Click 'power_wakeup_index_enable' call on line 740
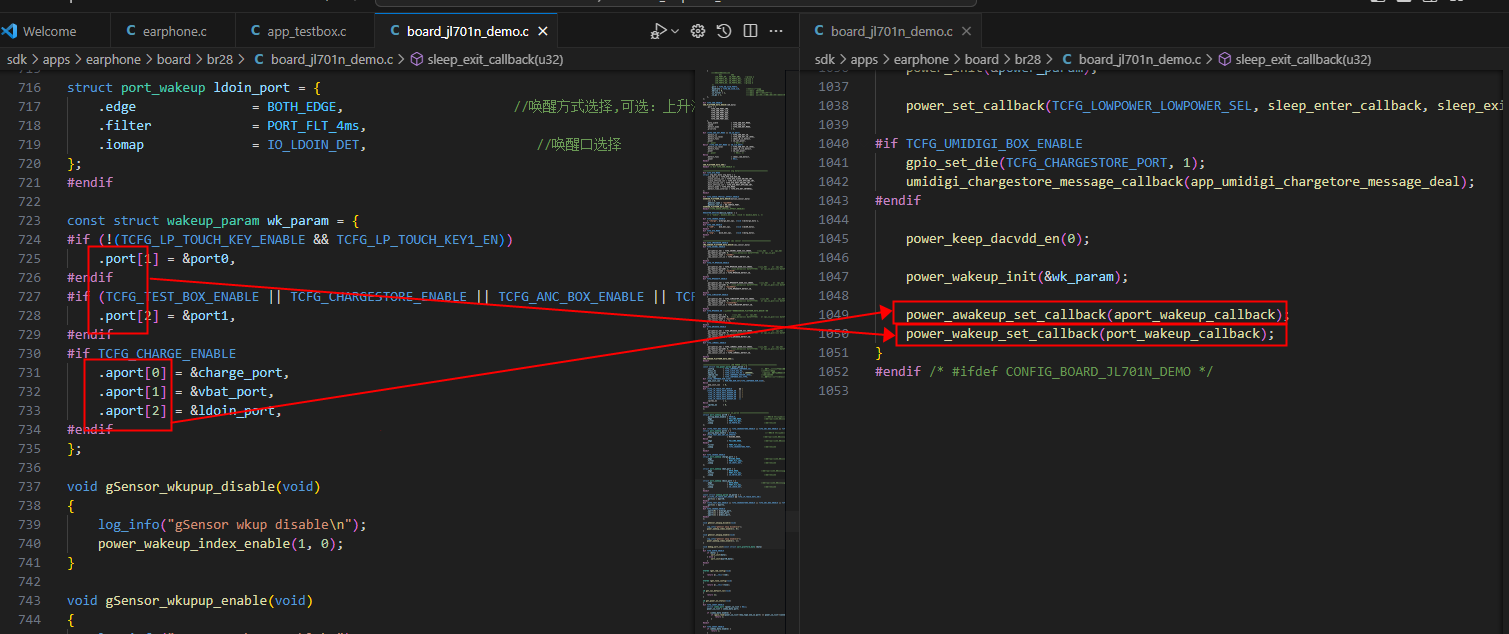The width and height of the screenshot is (1509, 634). [195, 544]
